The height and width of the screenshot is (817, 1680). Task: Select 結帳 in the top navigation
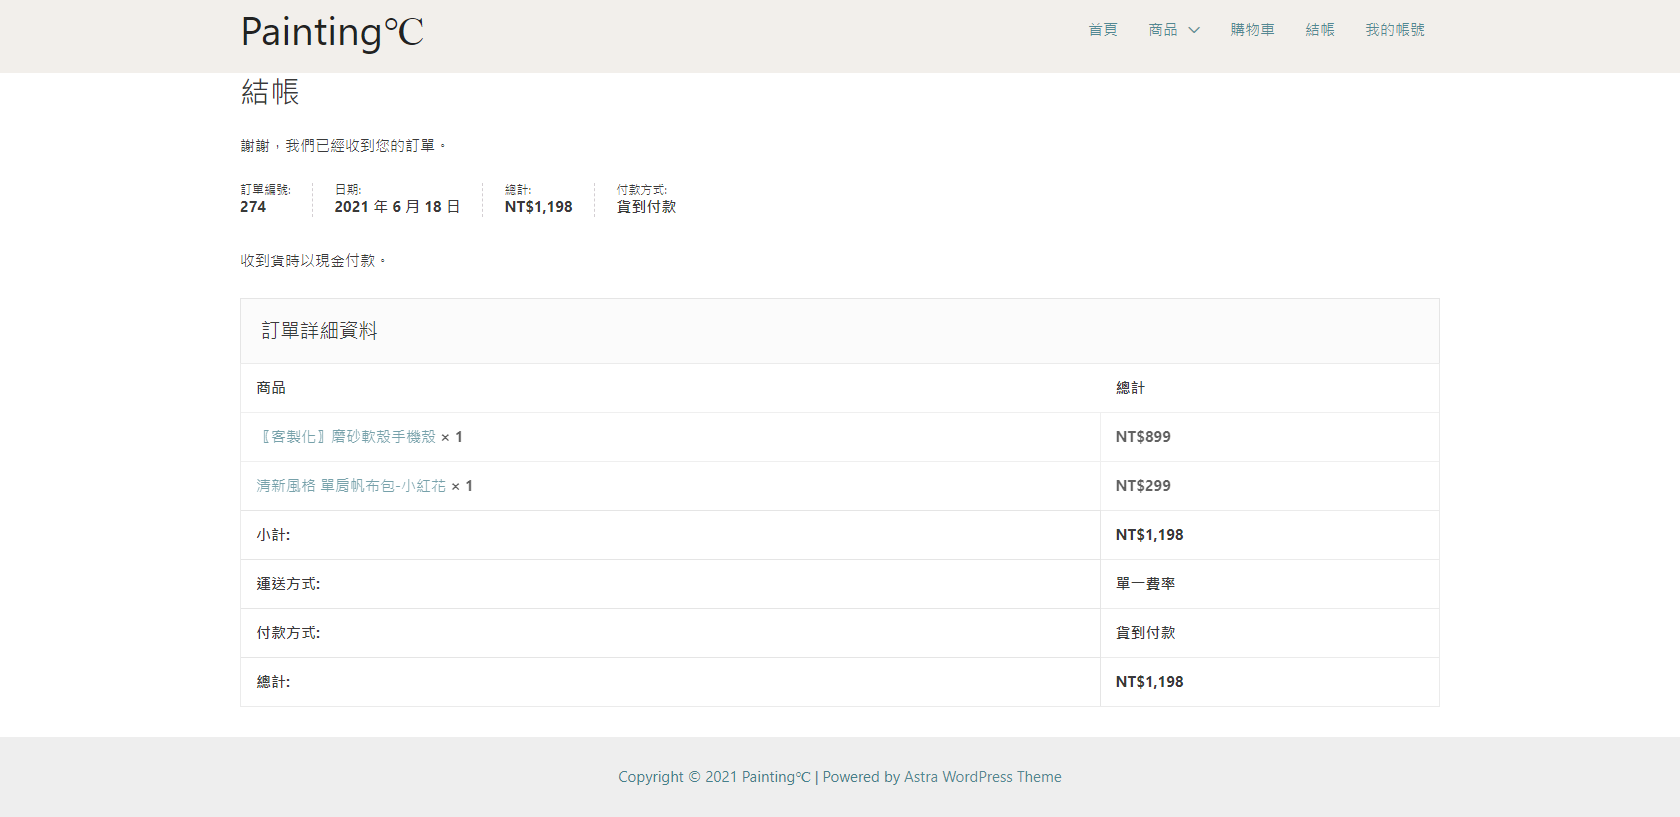tap(1320, 30)
